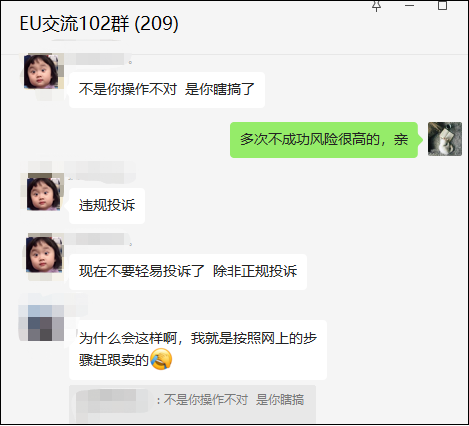The image size is (469, 426).
Task: Jump to quoted message 不是你操作不对 是你瞎搞
Action: pos(192,405)
